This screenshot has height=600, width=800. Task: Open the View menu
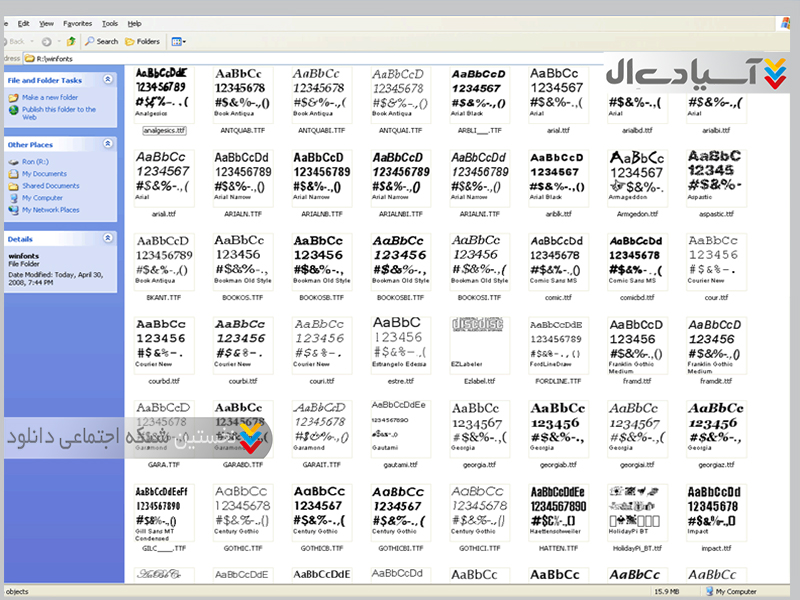click(x=46, y=23)
